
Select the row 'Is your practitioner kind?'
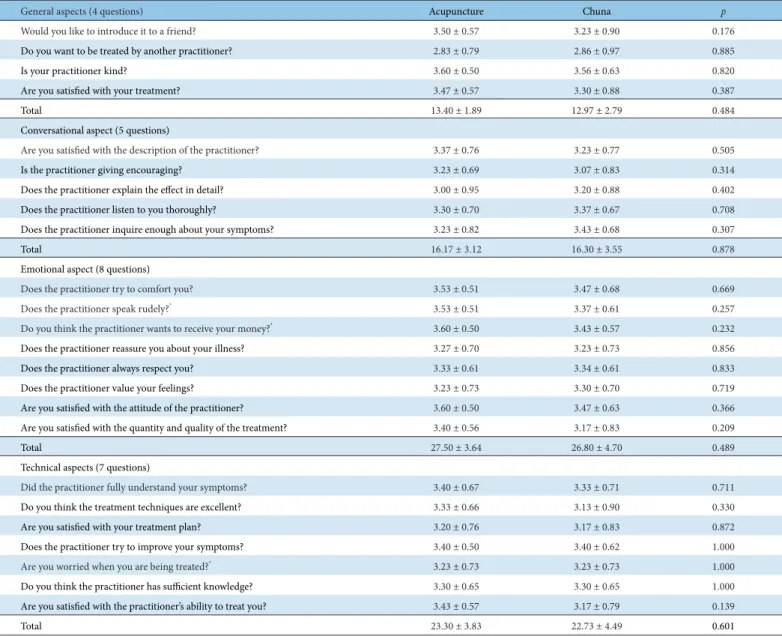pyautogui.click(x=391, y=70)
